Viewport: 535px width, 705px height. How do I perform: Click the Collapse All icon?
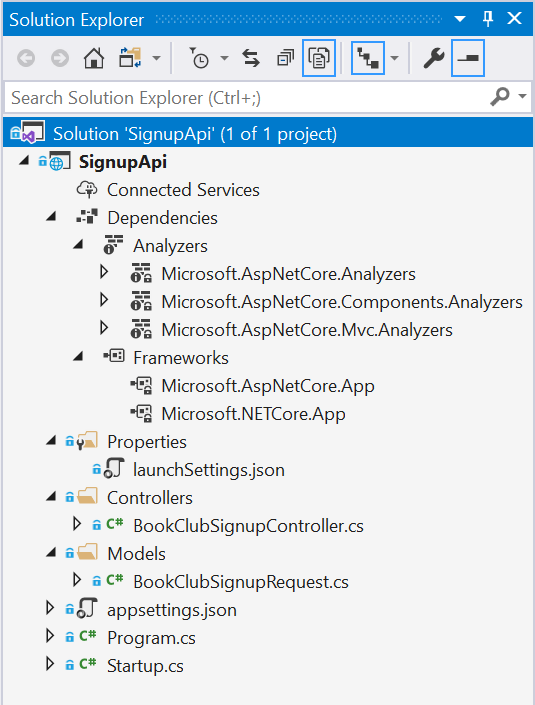(x=285, y=58)
